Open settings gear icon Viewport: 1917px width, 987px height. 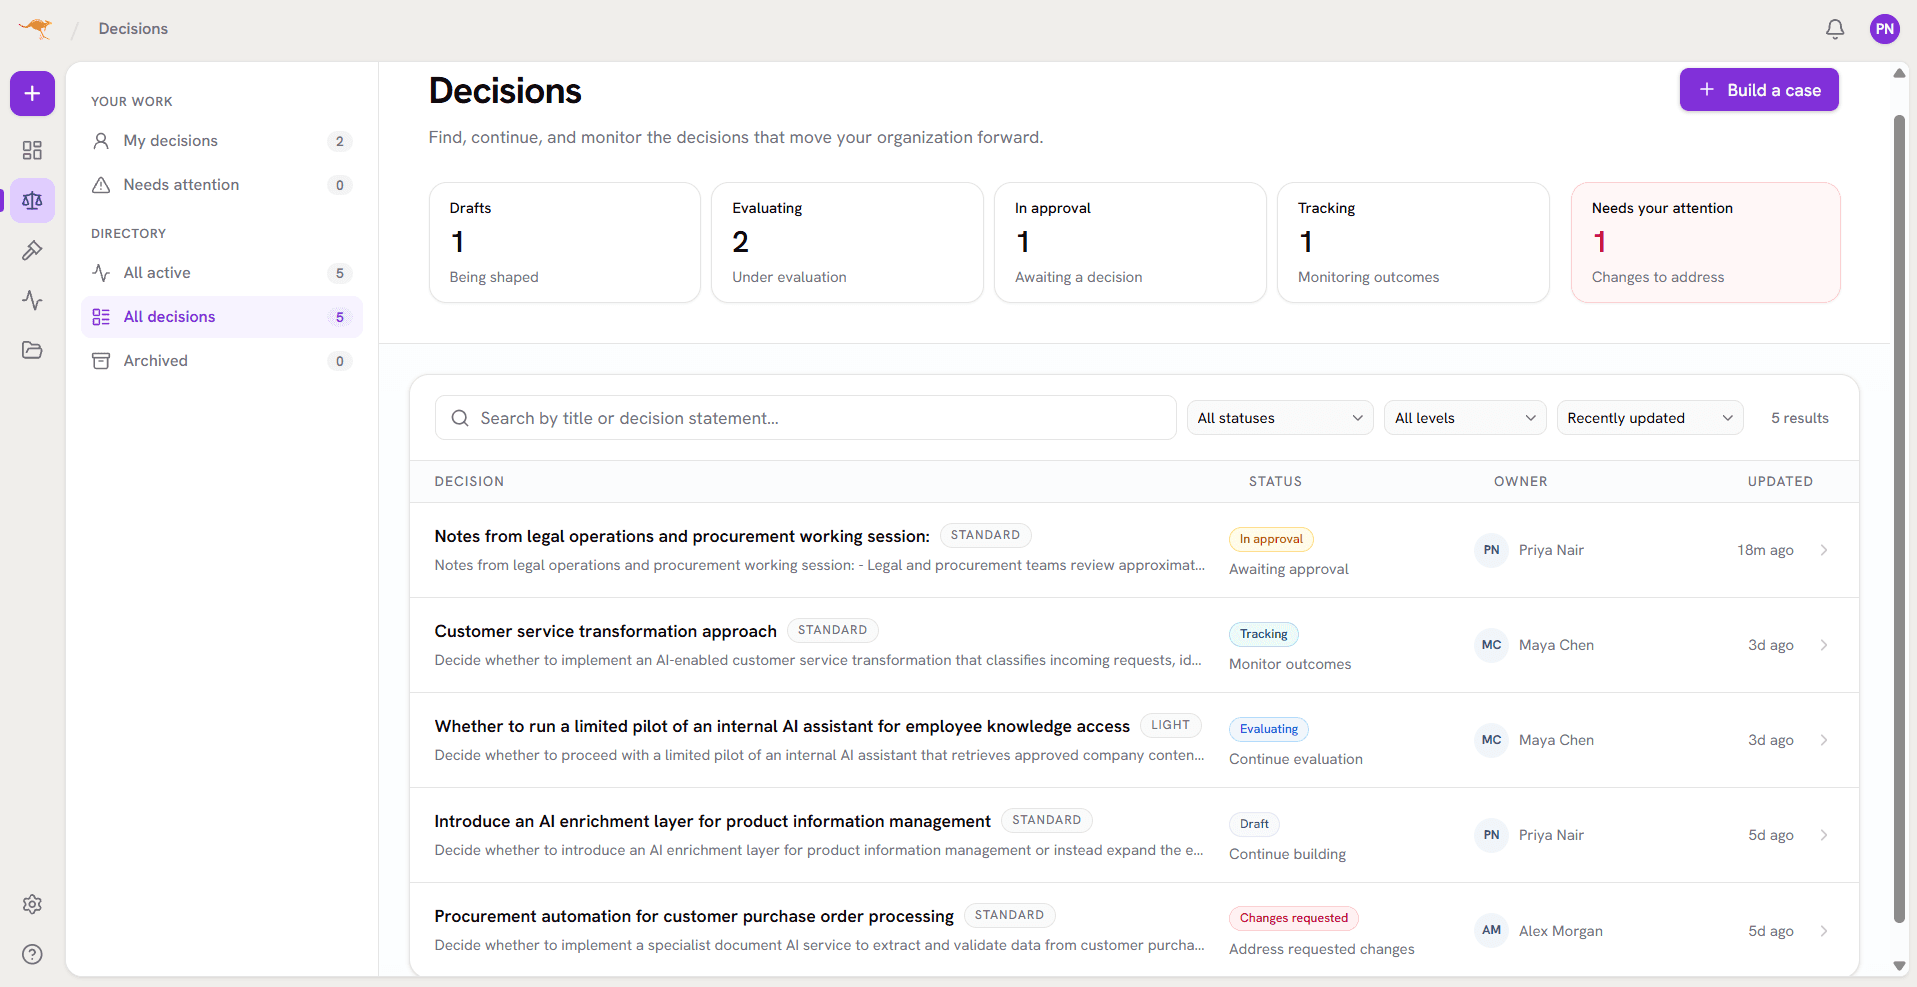(32, 904)
